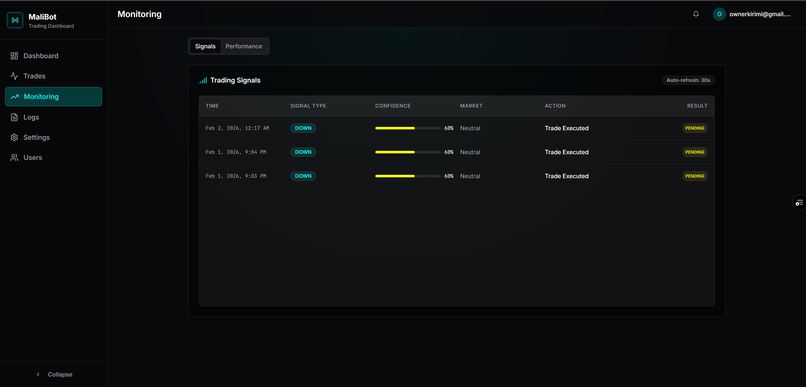
Task: Click the DOWN badge in the 9:03 PM row
Action: click(303, 176)
